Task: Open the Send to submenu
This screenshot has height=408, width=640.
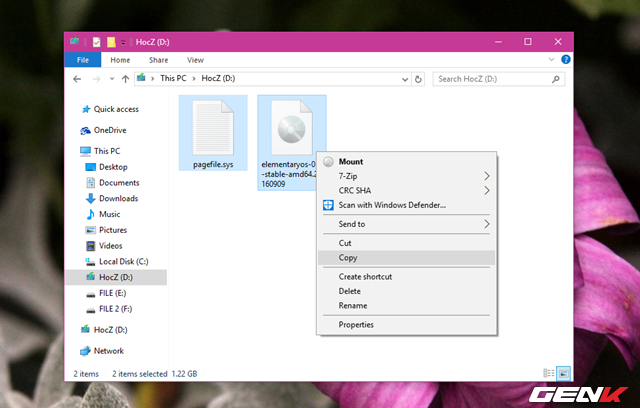Action: click(407, 224)
